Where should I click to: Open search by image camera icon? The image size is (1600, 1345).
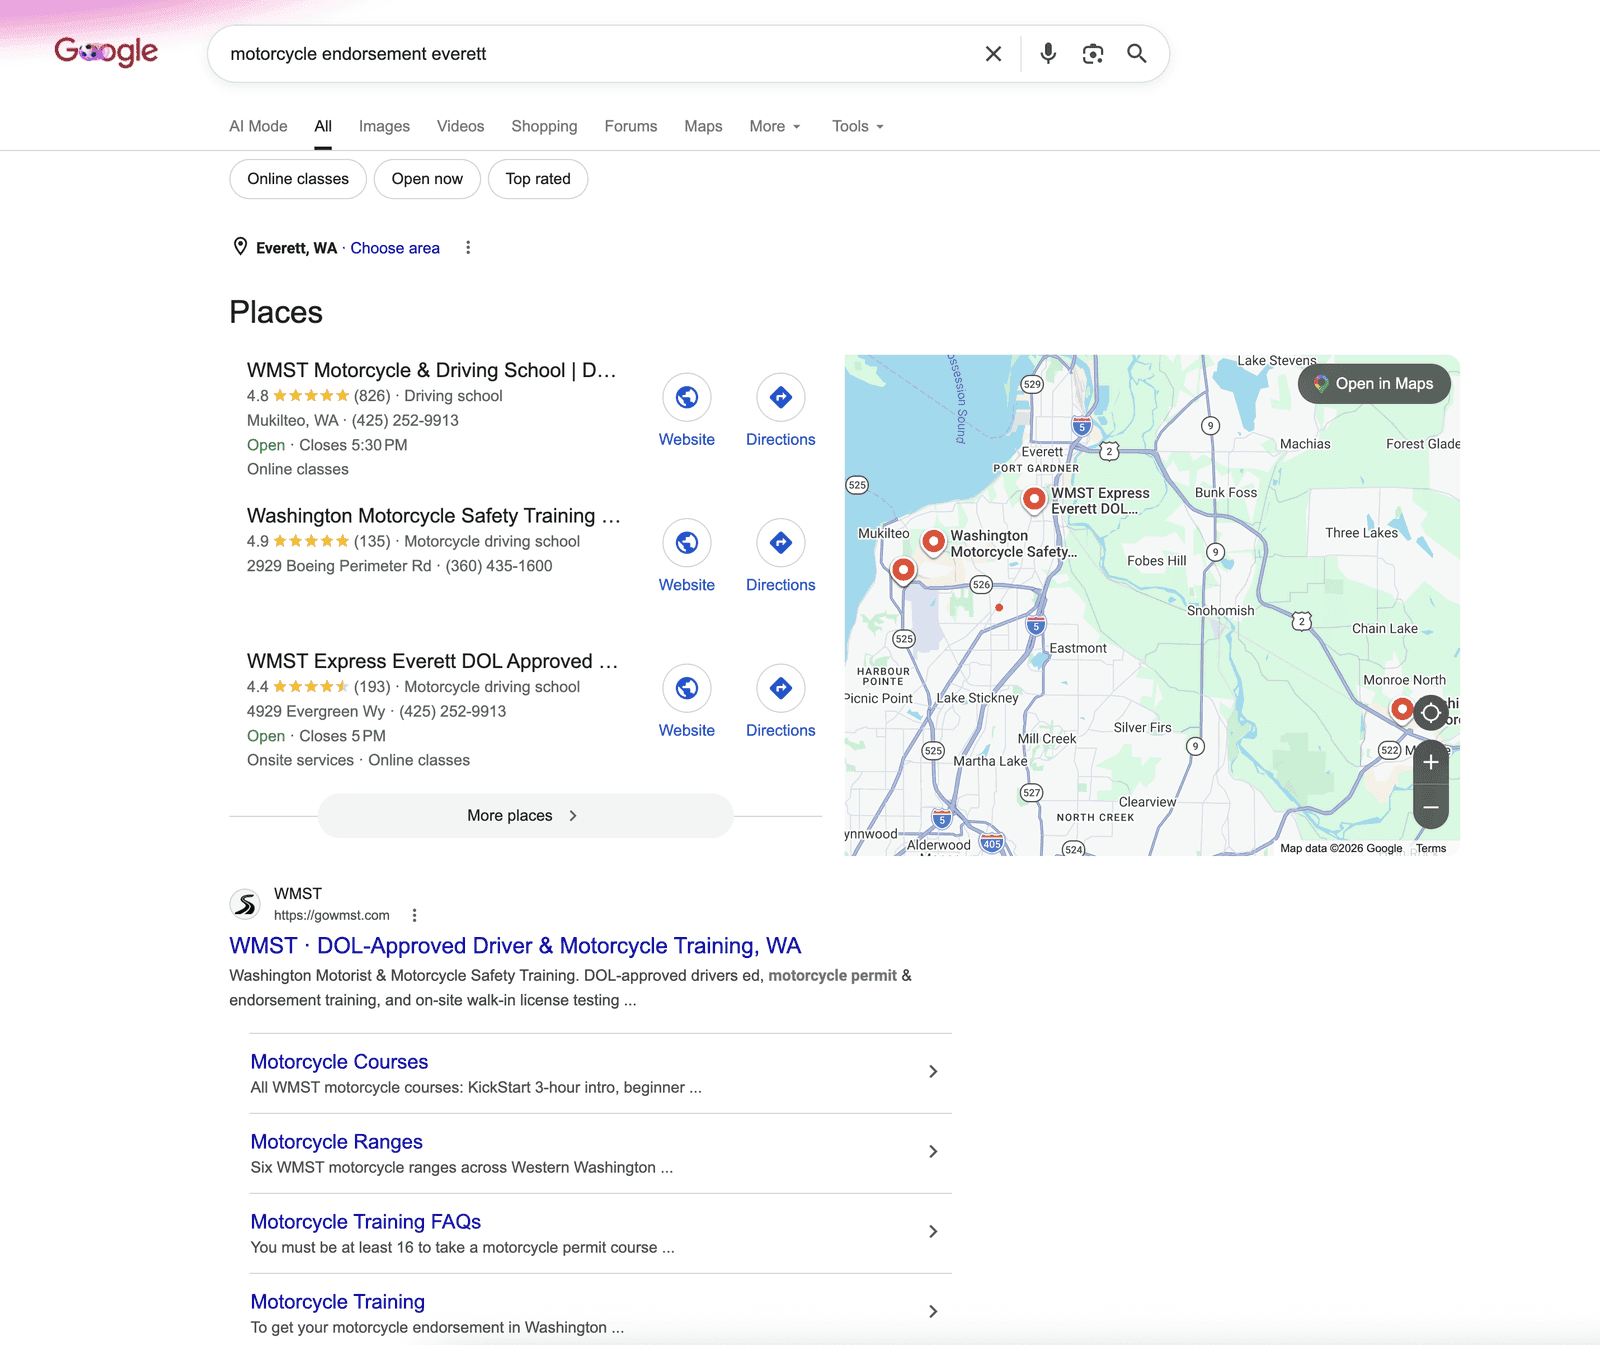[x=1093, y=54]
